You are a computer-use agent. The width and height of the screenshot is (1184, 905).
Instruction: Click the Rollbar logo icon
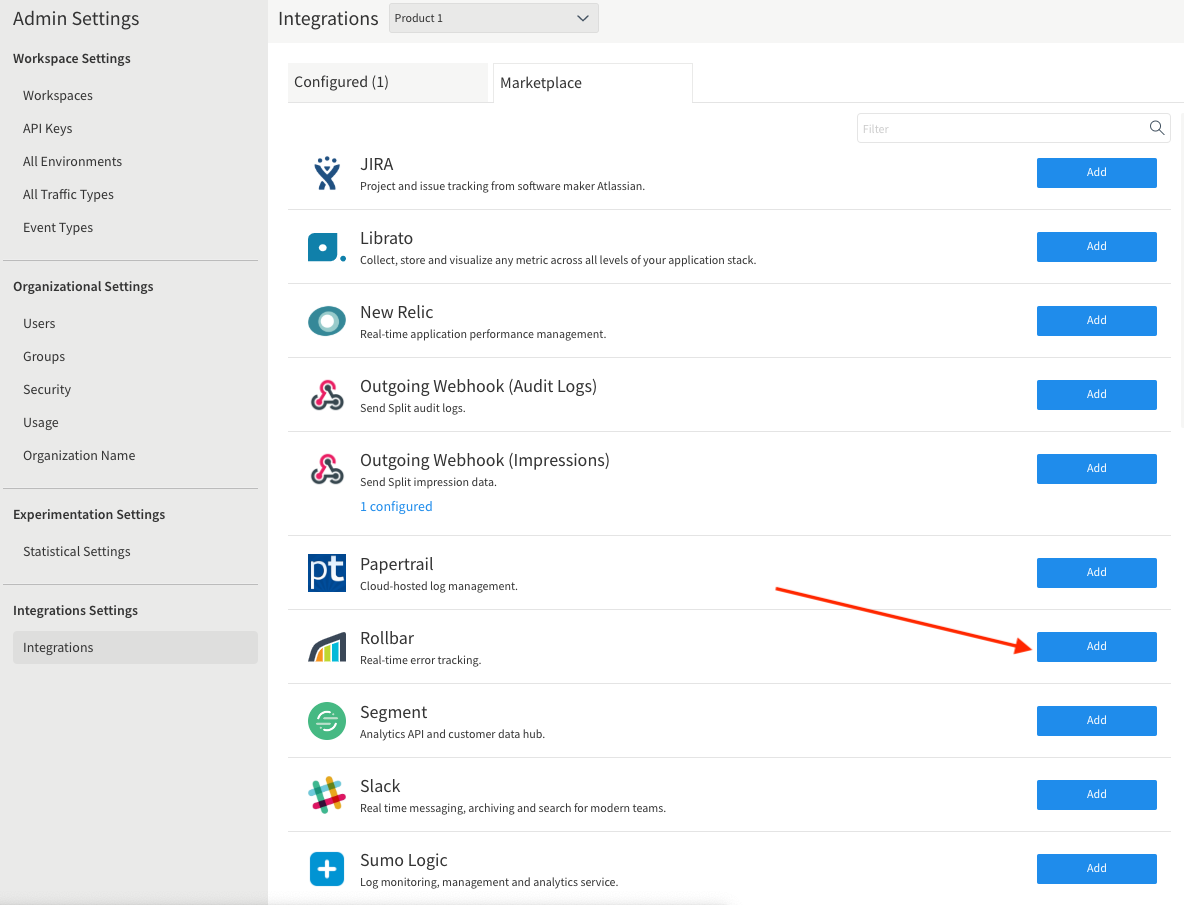point(327,647)
